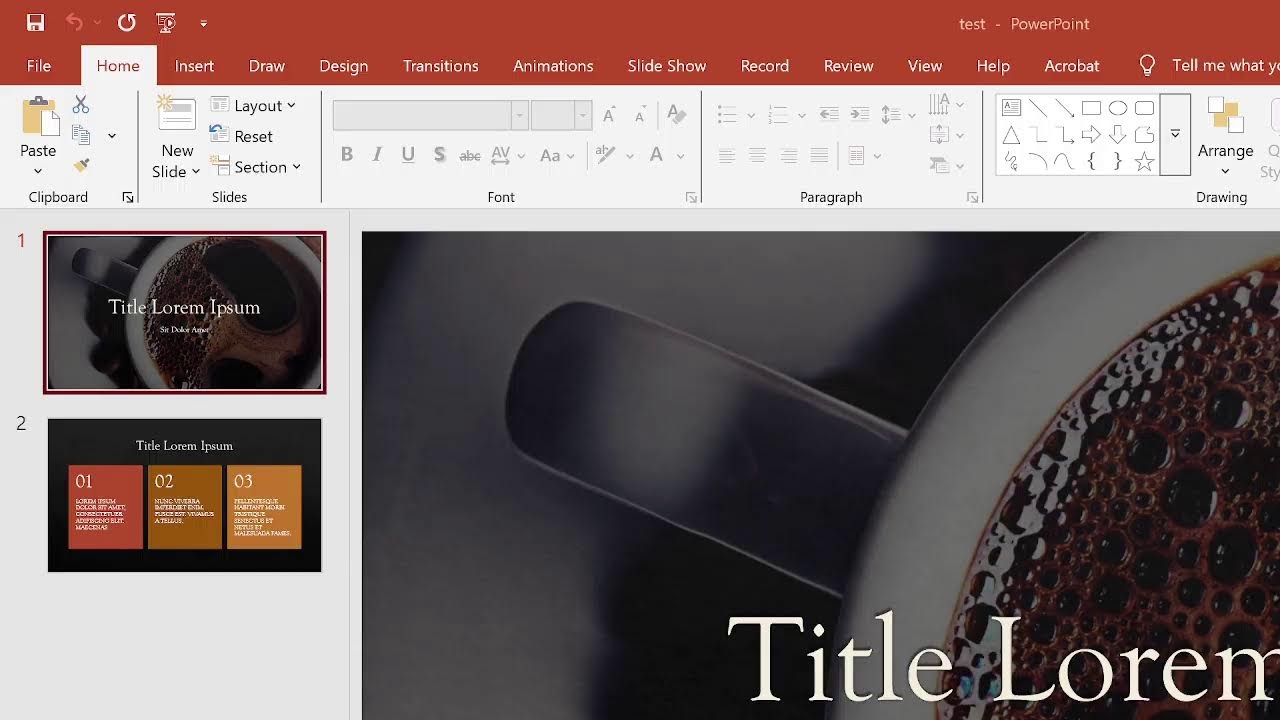Toggle bulleted list
Viewport: 1280px width, 720px height.
(728, 115)
